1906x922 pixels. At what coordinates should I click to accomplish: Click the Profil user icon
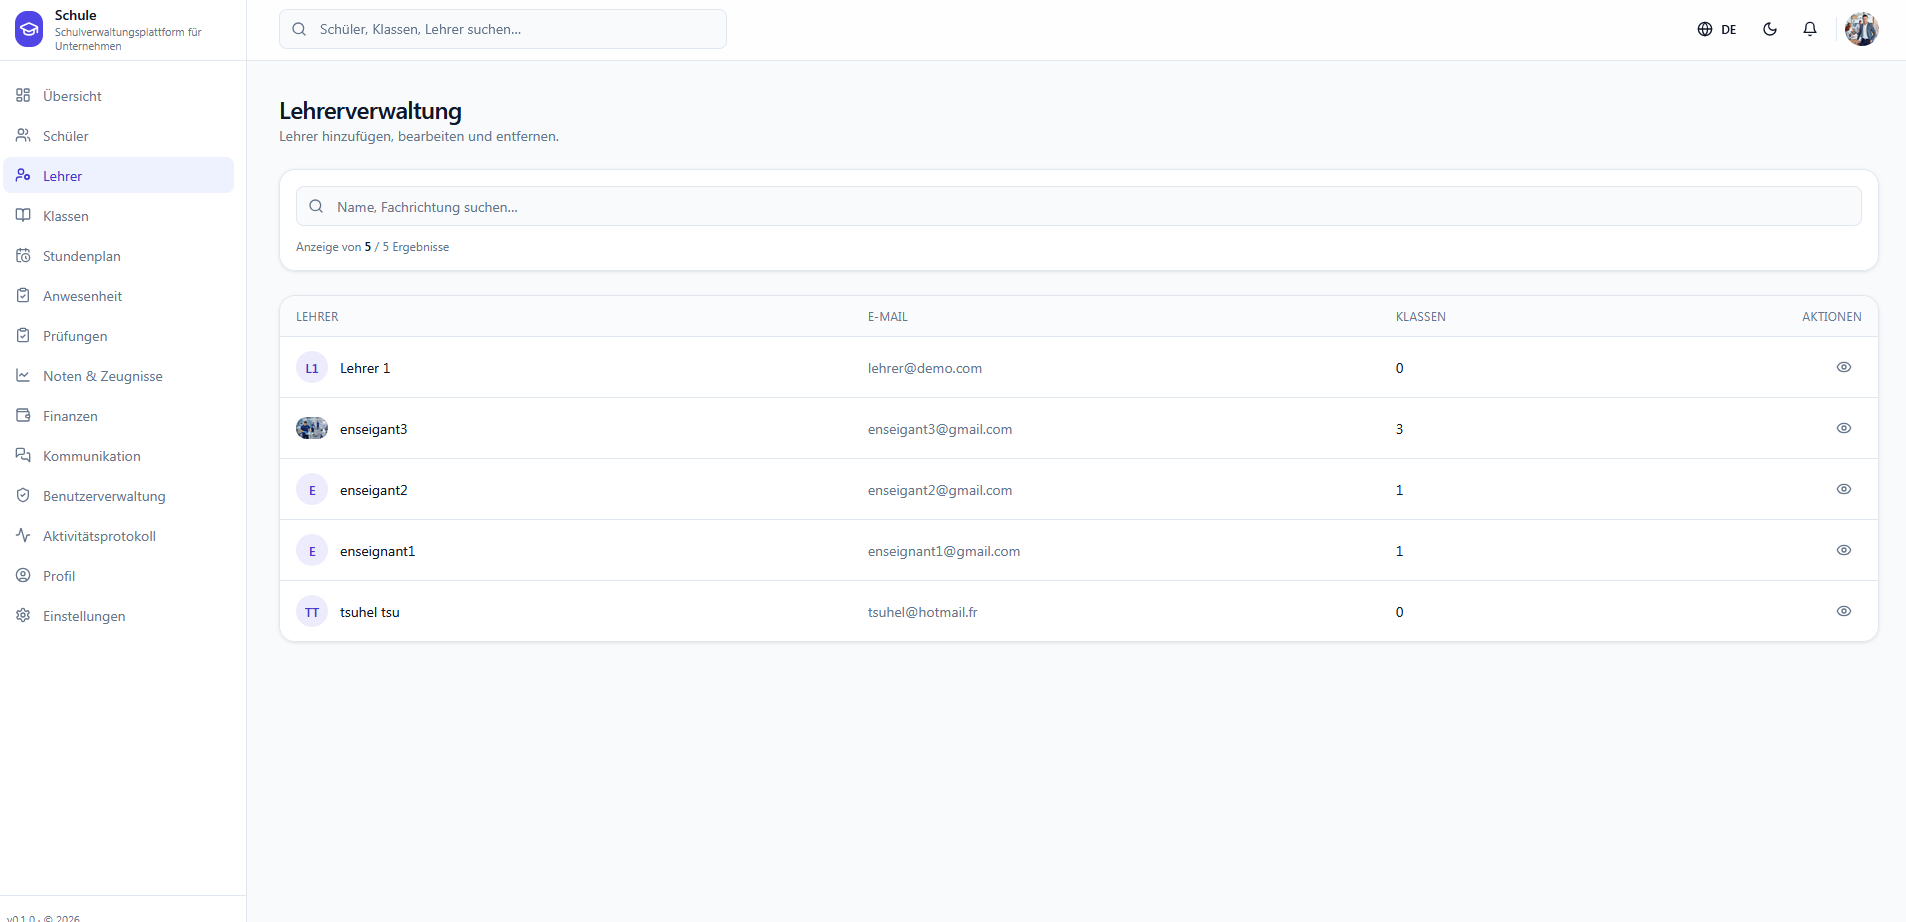pos(23,575)
